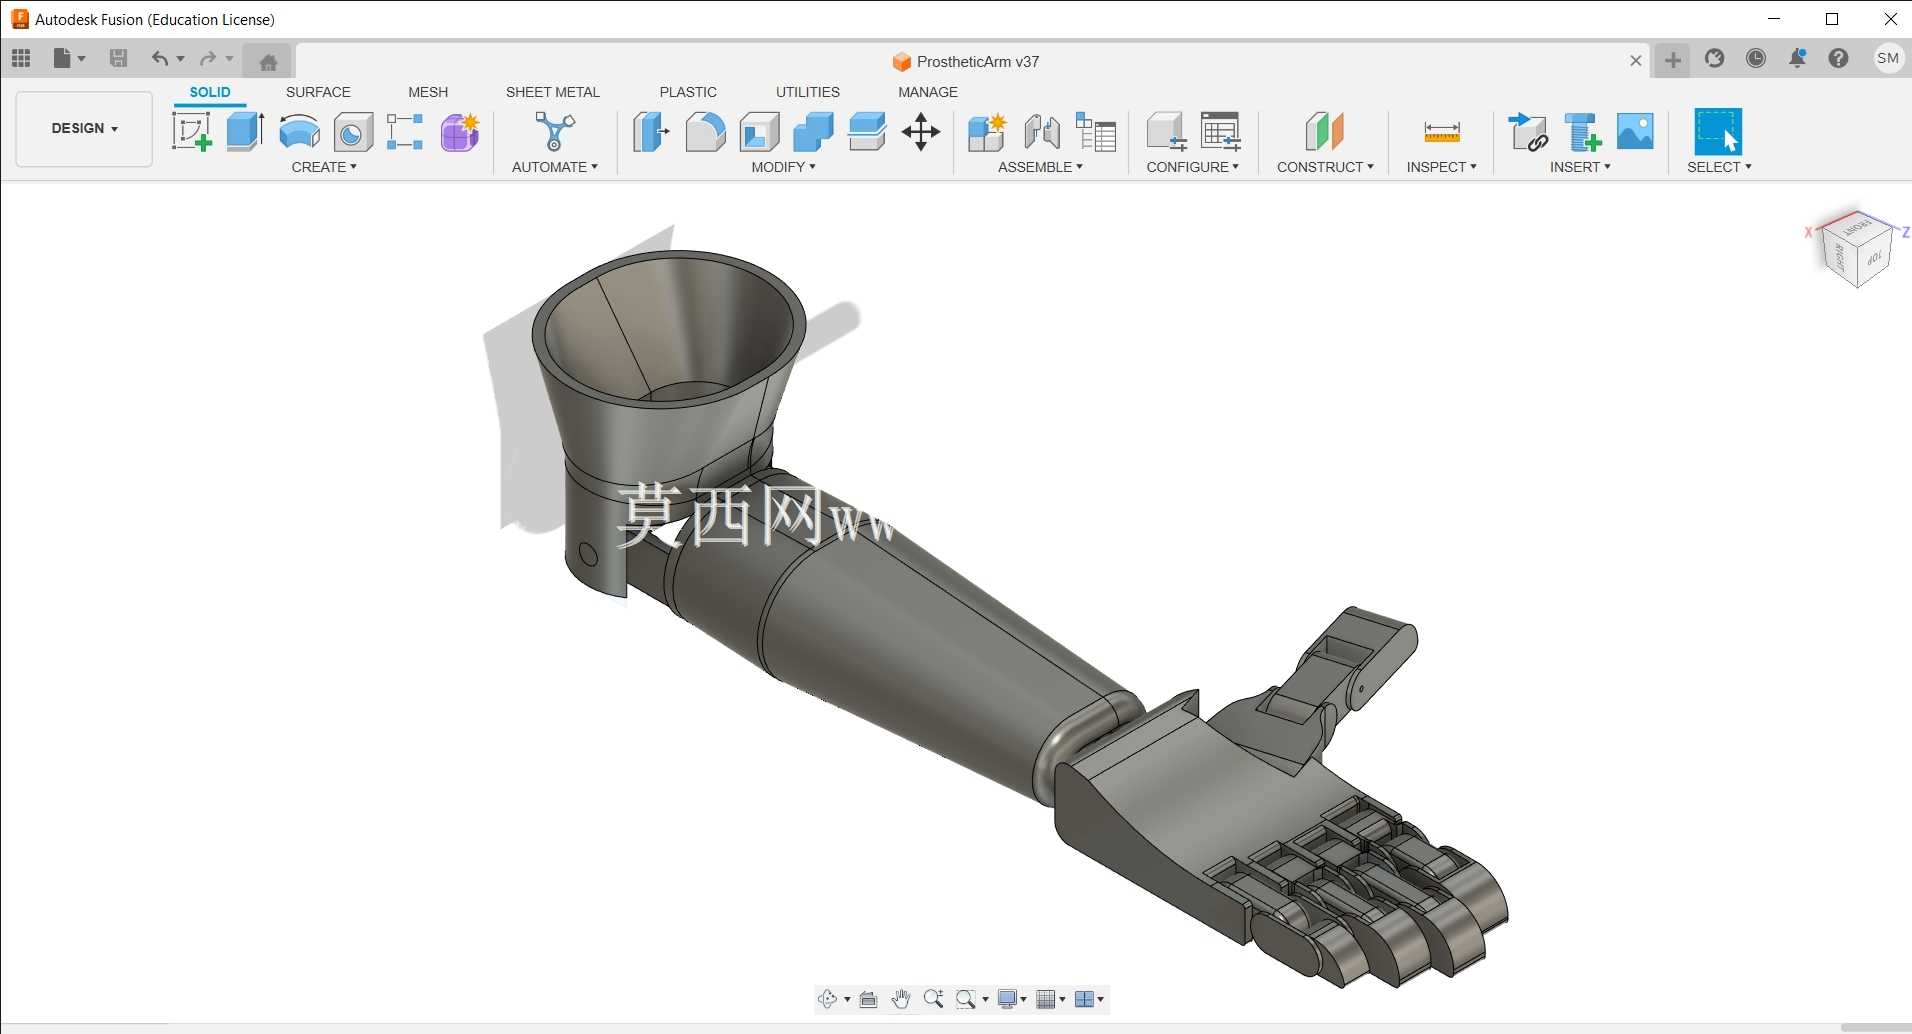Open the Help question mark
Viewport: 1912px width, 1034px height.
click(x=1838, y=58)
